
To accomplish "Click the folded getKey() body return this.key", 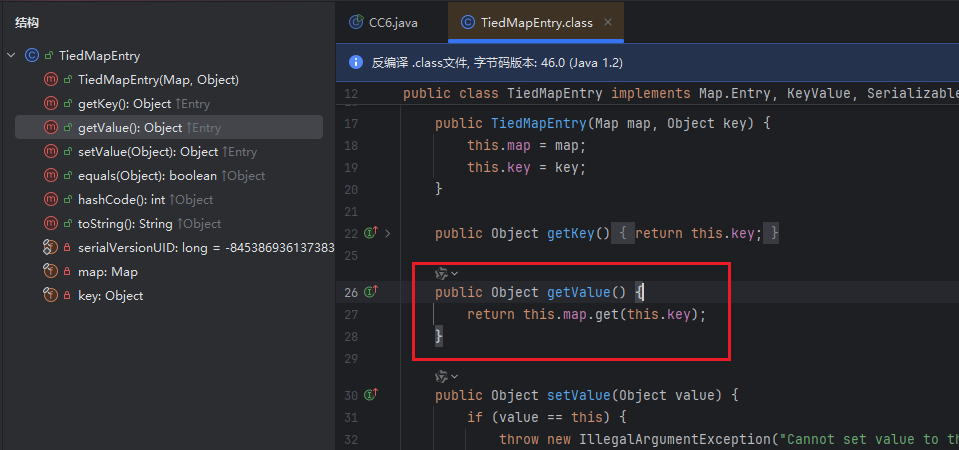I will coord(698,233).
